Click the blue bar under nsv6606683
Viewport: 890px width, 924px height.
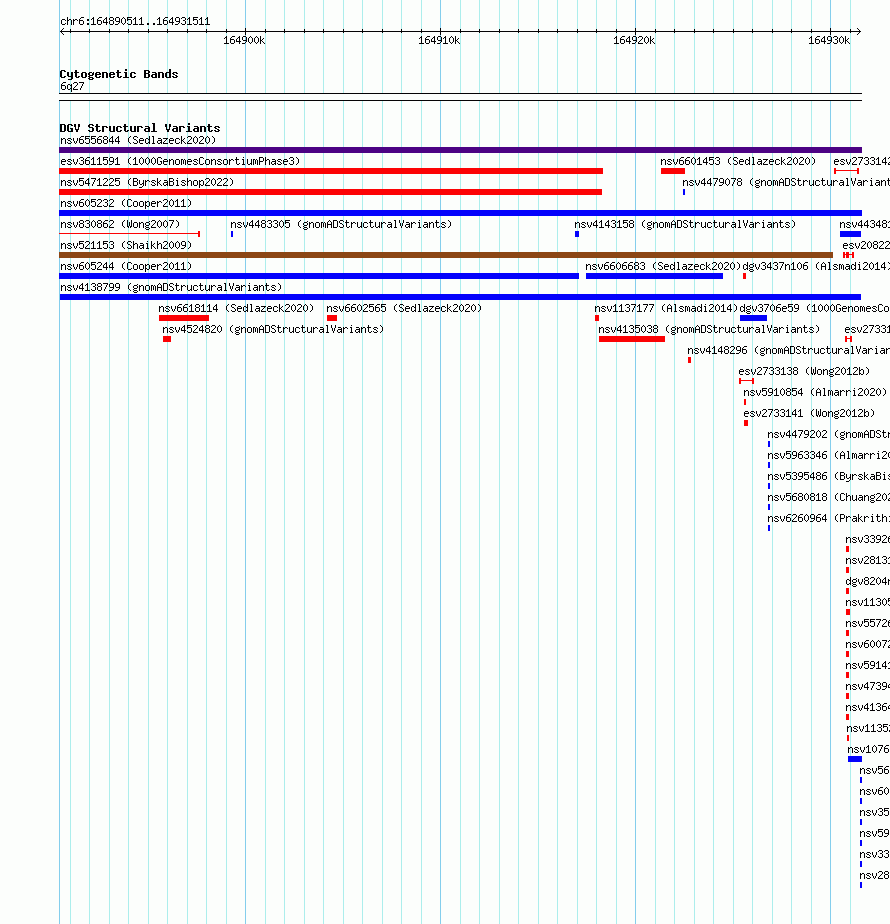654,276
